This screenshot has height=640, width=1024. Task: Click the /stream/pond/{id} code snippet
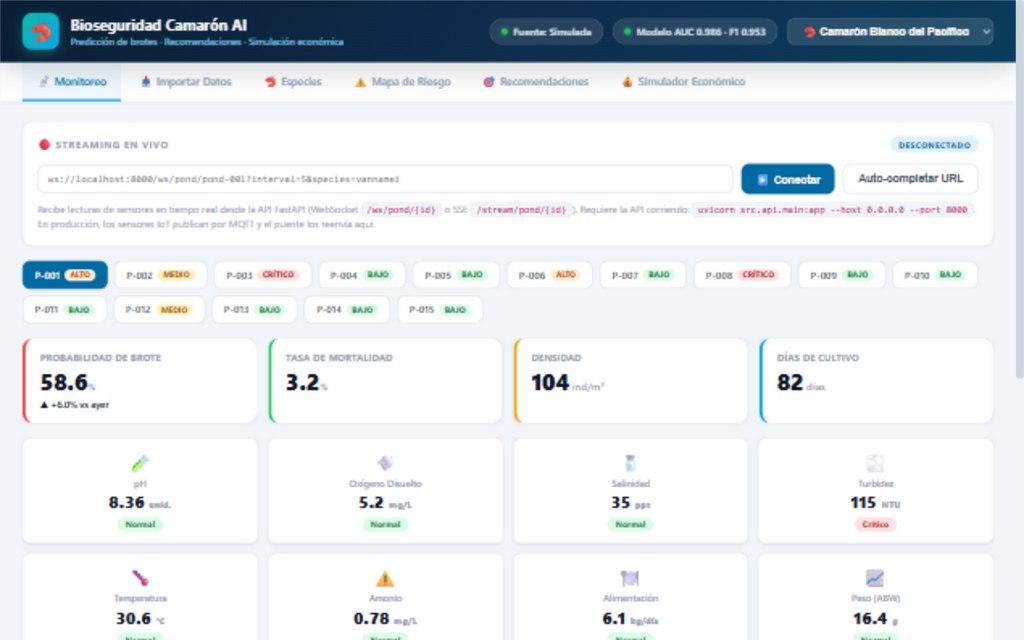(521, 210)
